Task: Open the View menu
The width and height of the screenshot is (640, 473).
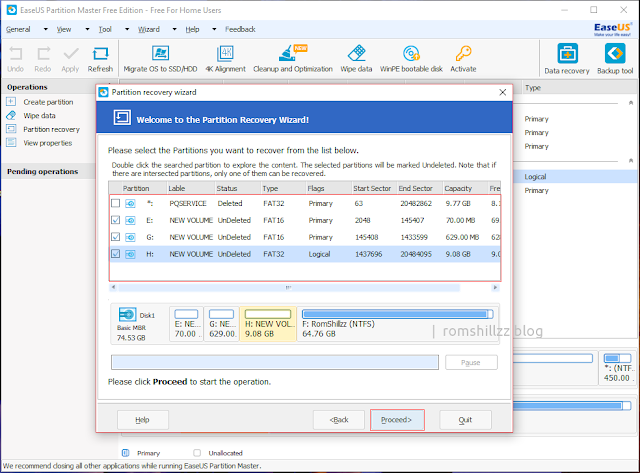Action: tap(64, 29)
